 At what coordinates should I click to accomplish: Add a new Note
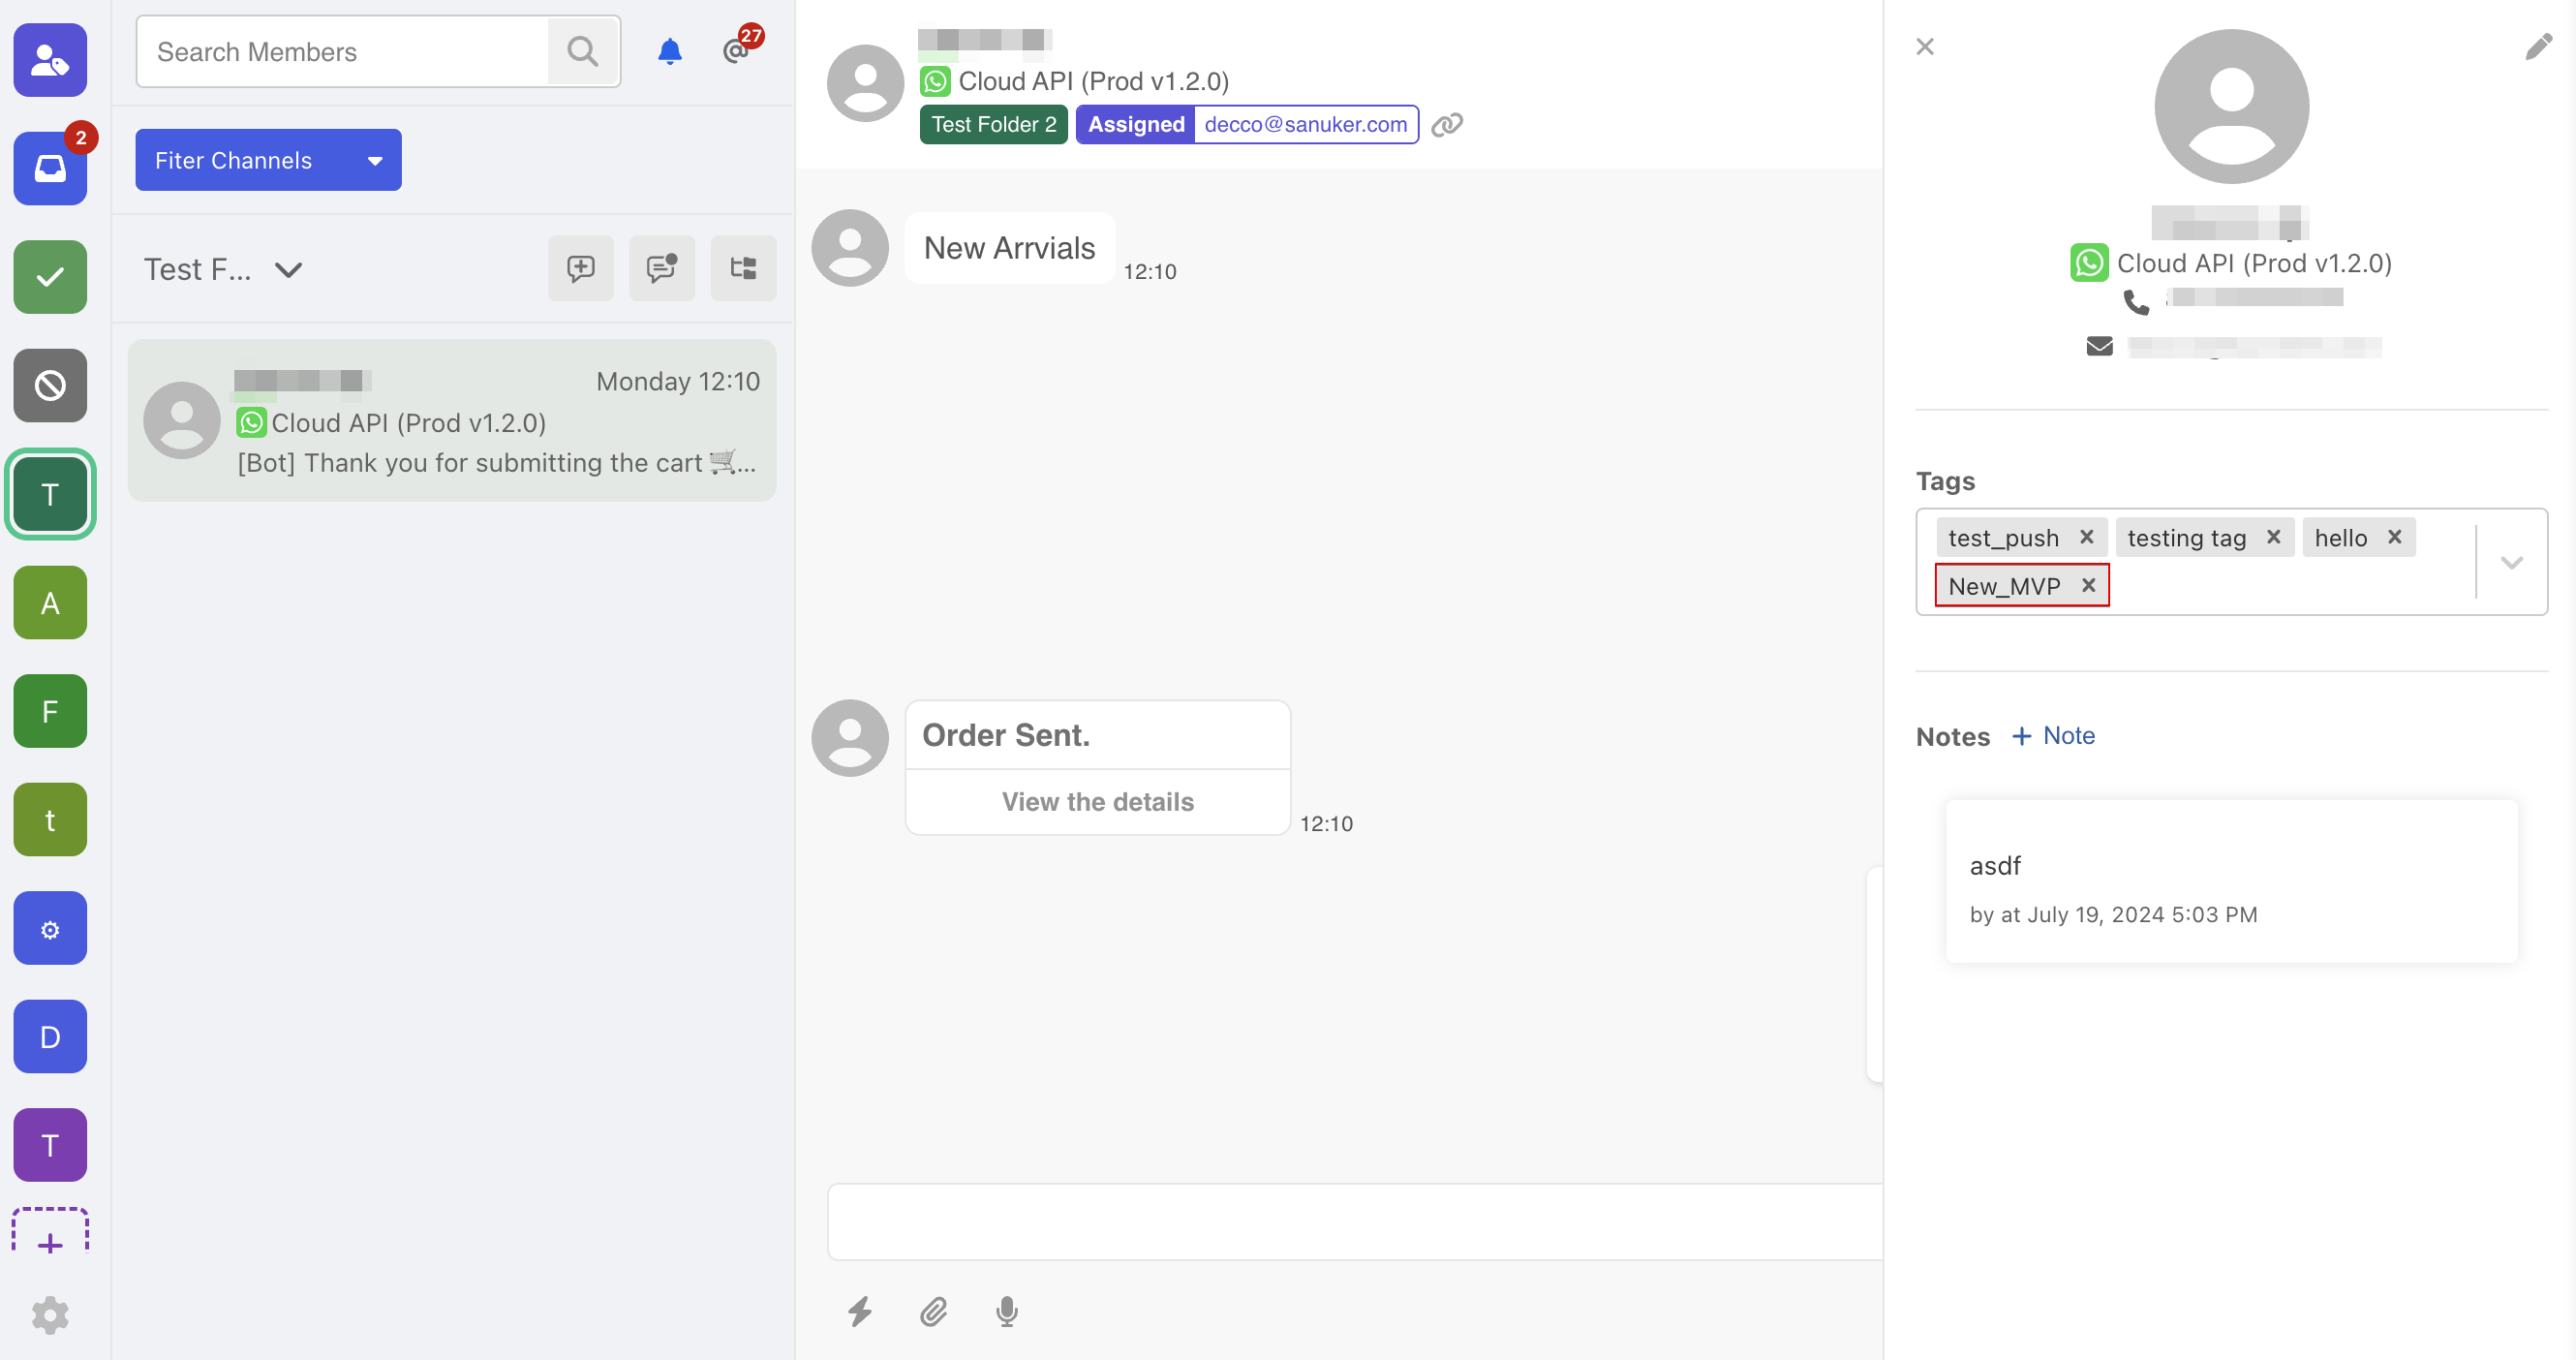[x=2052, y=735]
